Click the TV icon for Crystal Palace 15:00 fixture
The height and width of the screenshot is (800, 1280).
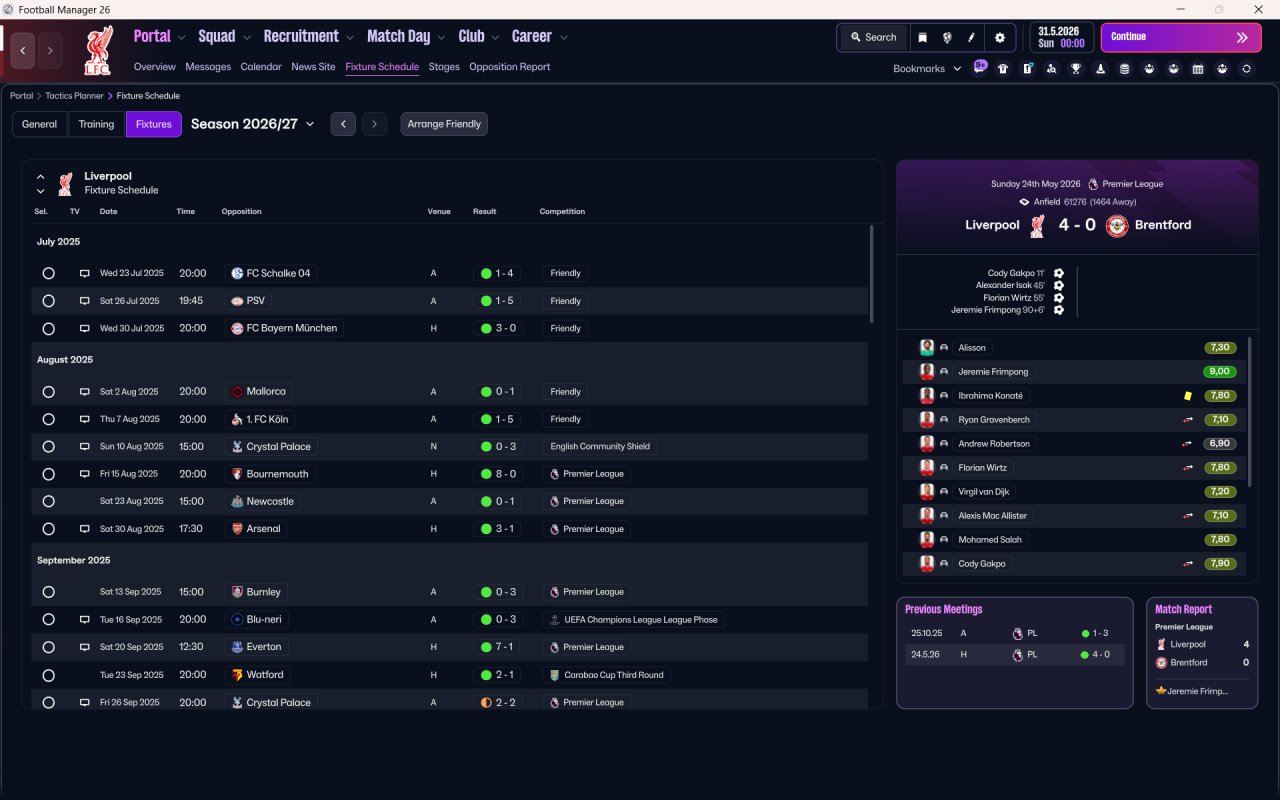click(x=85, y=447)
